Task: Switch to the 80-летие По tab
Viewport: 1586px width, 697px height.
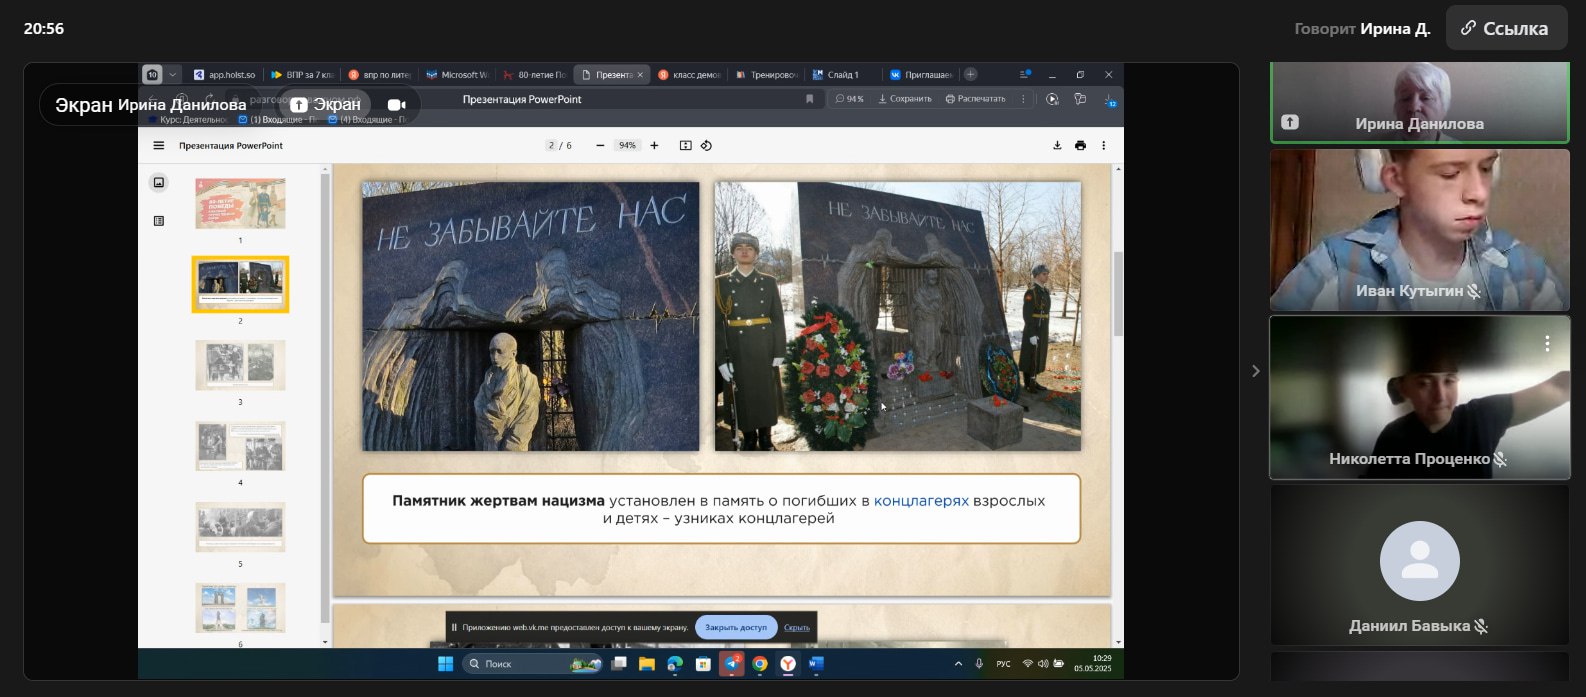Action: click(x=533, y=75)
